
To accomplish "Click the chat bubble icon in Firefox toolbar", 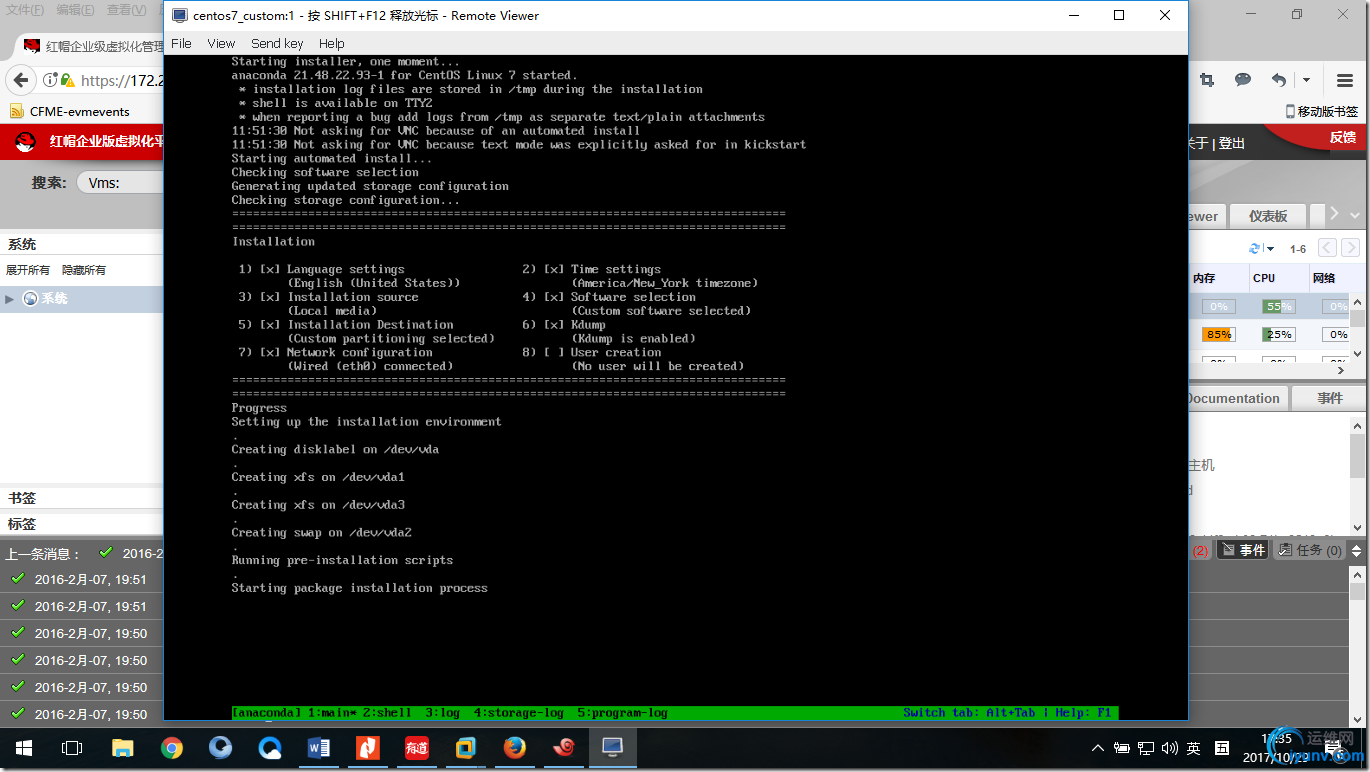I will pos(1243,80).
